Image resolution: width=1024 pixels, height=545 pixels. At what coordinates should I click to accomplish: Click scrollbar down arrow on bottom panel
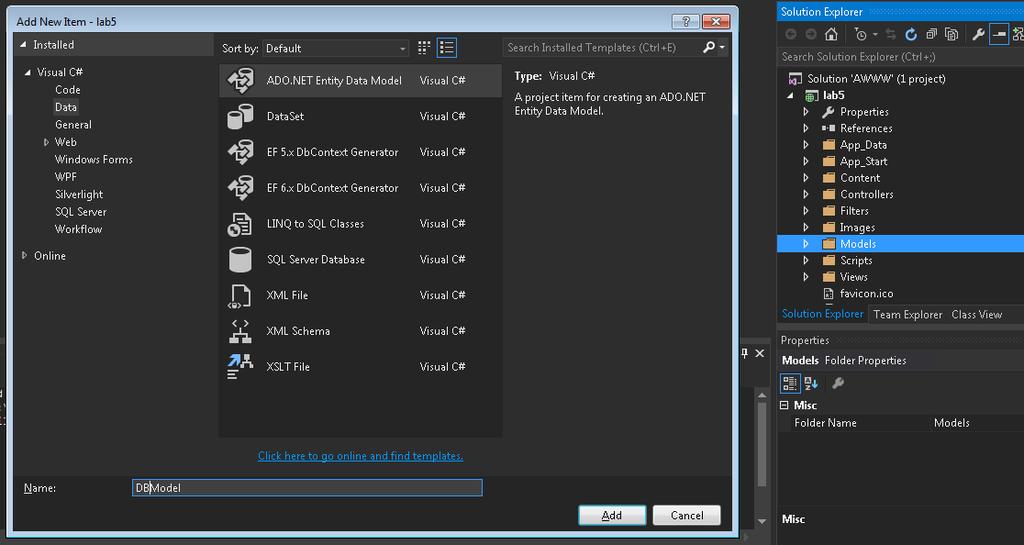click(x=761, y=521)
